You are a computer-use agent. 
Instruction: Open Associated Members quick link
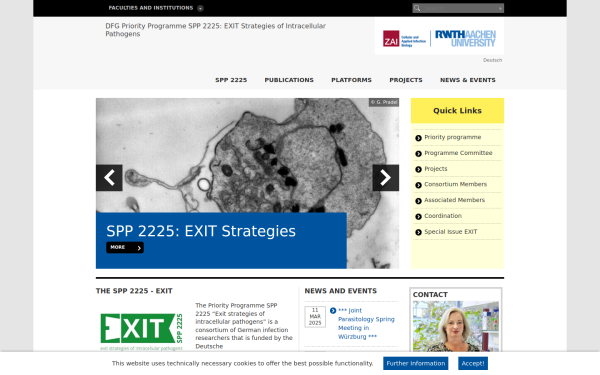coord(454,200)
